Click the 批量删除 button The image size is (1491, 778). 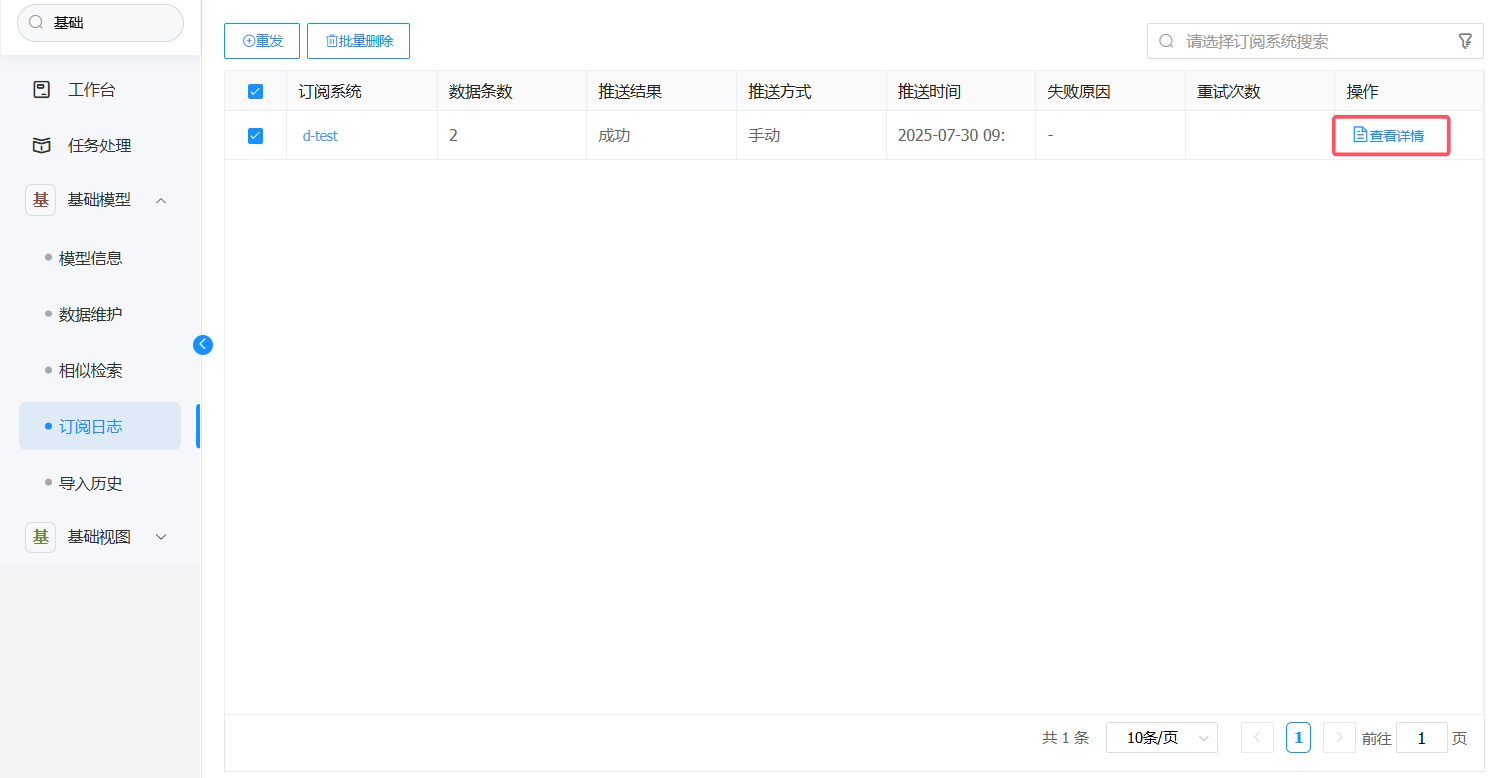click(358, 41)
